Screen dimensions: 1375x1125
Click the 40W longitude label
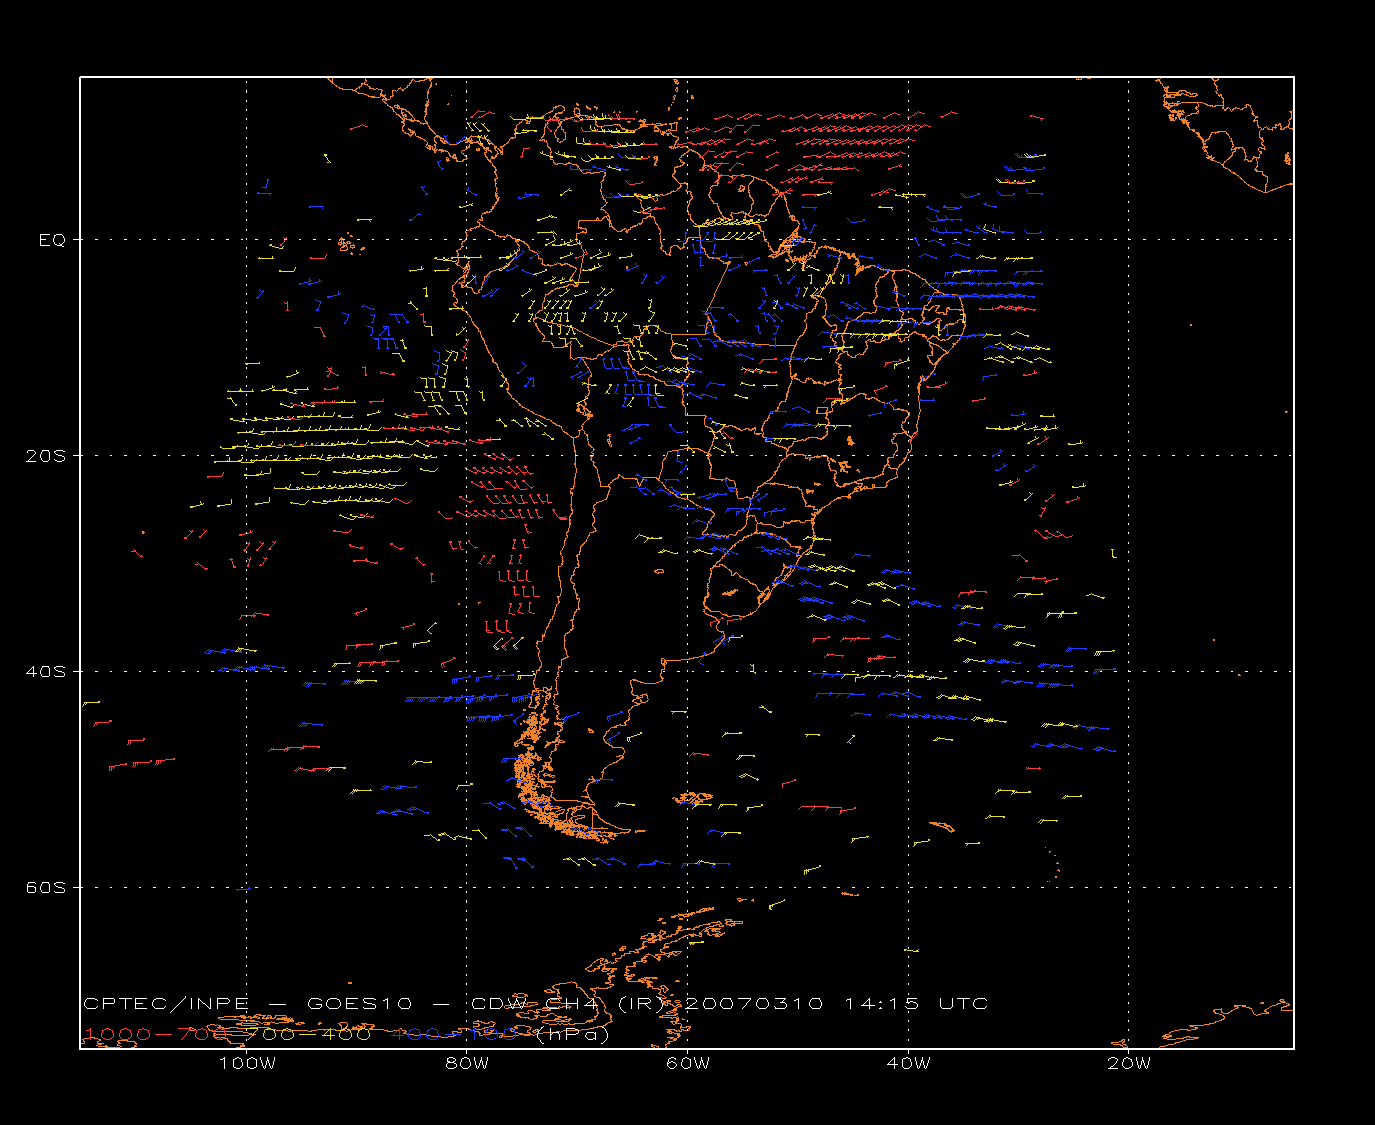point(908,1063)
